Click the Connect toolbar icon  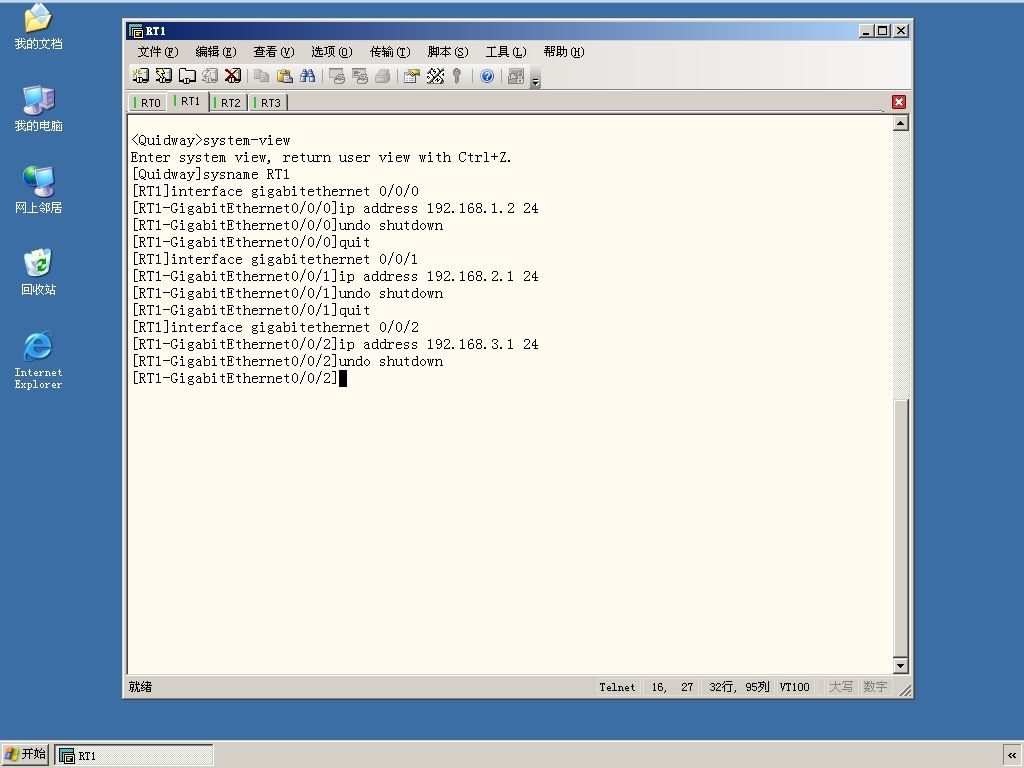[x=140, y=76]
